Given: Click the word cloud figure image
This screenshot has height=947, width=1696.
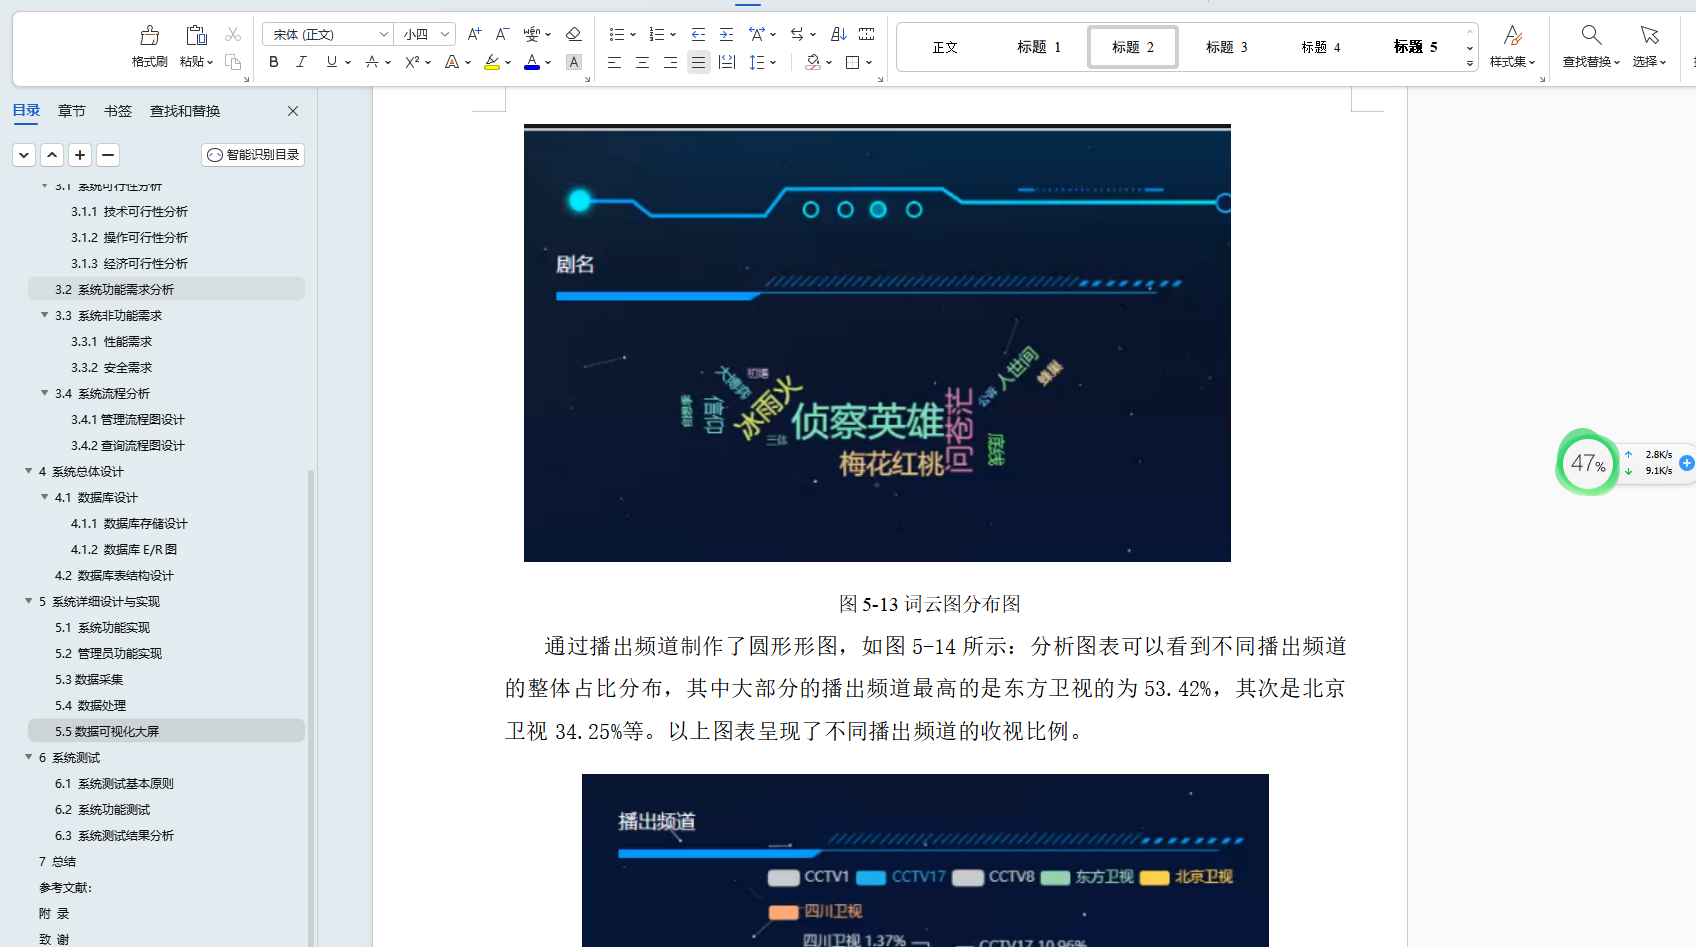Looking at the screenshot, I should coord(877,343).
